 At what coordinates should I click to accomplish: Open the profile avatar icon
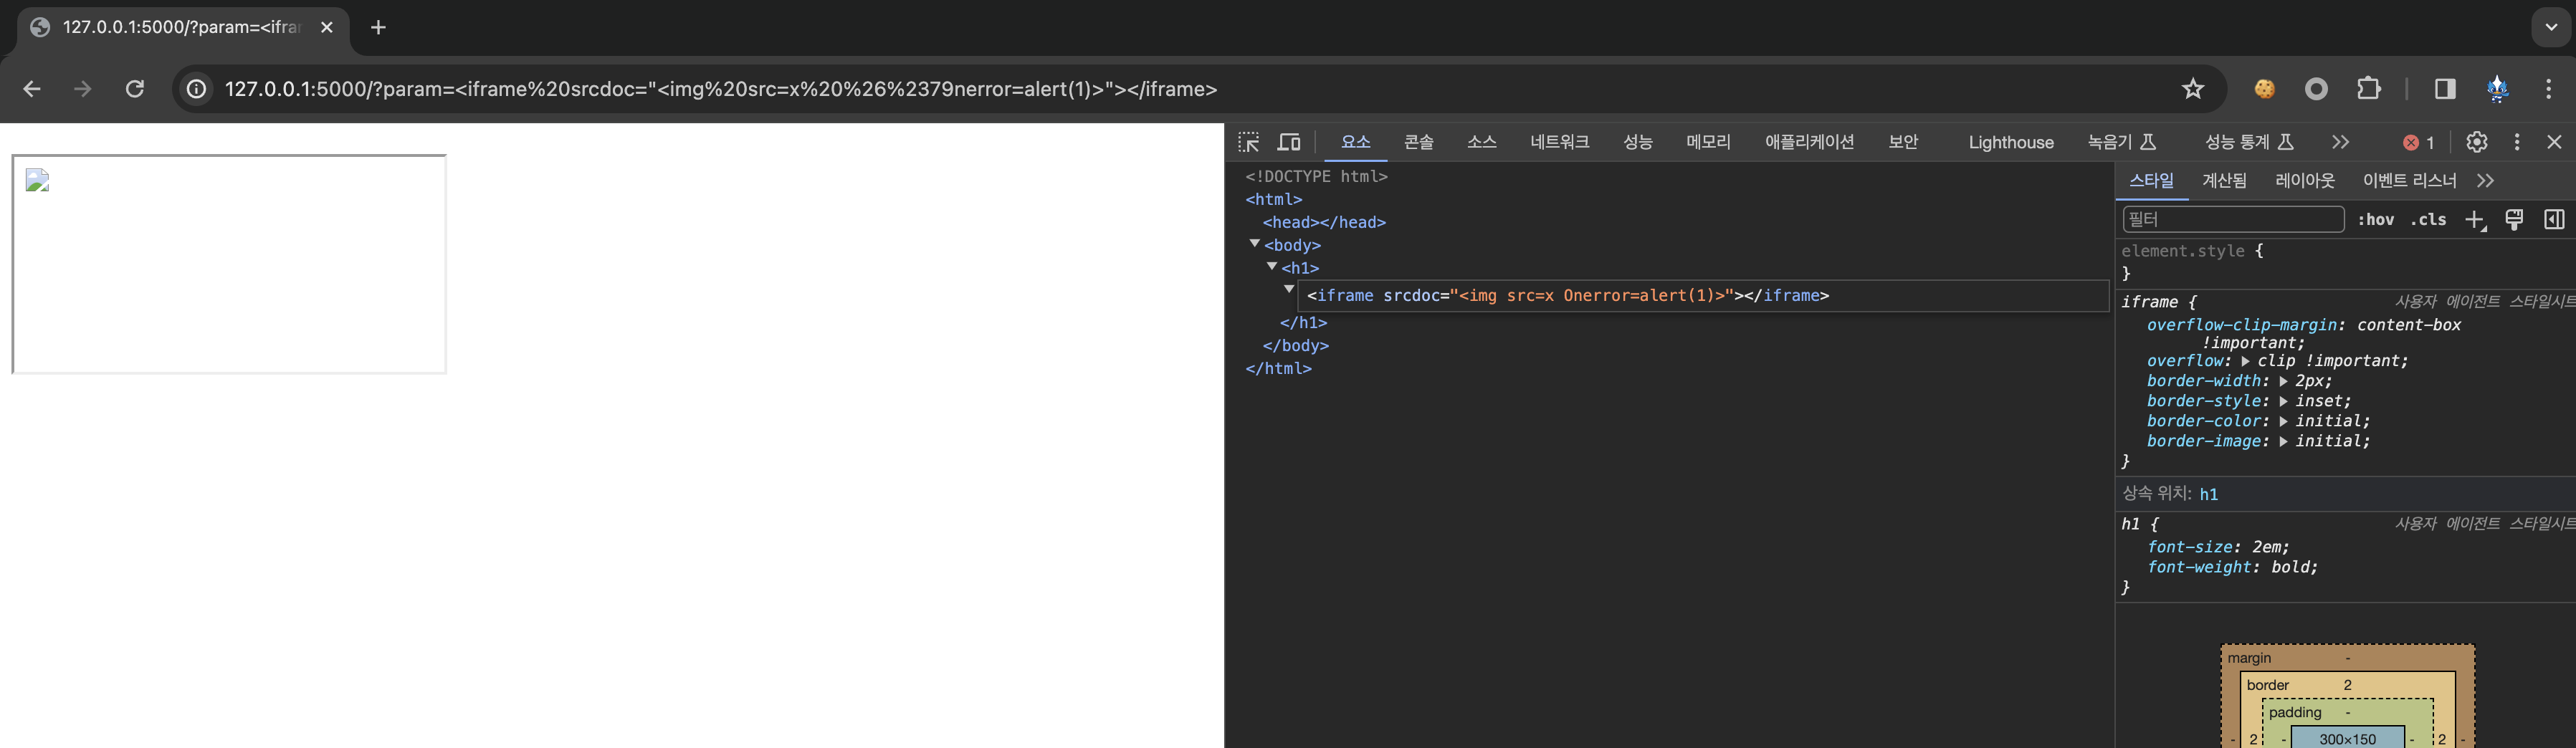2498,89
